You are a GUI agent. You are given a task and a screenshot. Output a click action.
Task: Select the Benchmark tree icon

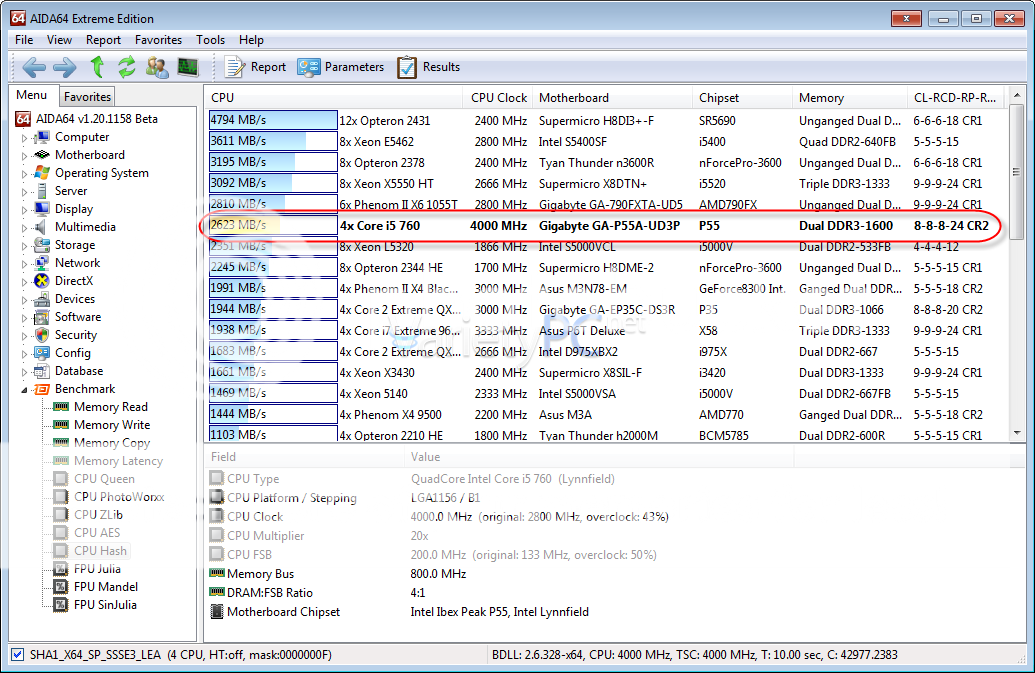click(x=42, y=389)
